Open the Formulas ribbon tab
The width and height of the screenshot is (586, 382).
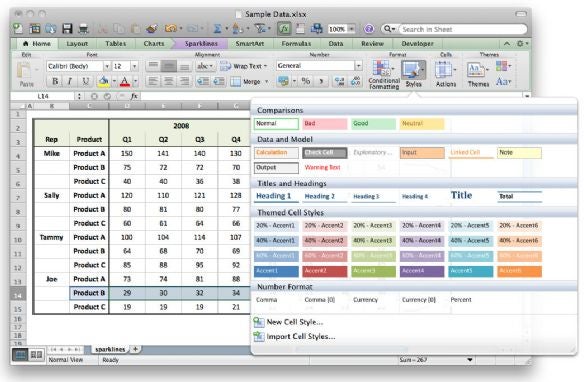(x=296, y=44)
